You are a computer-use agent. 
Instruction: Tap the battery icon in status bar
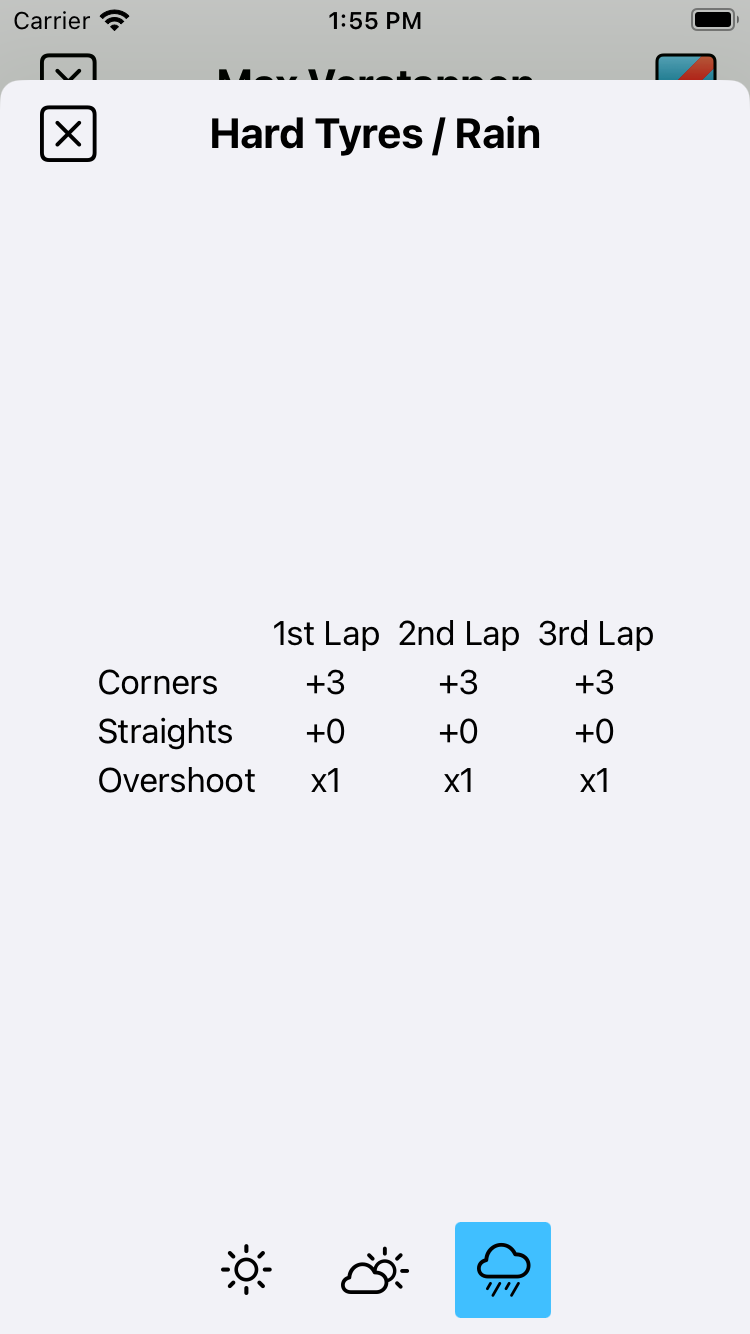[714, 20]
